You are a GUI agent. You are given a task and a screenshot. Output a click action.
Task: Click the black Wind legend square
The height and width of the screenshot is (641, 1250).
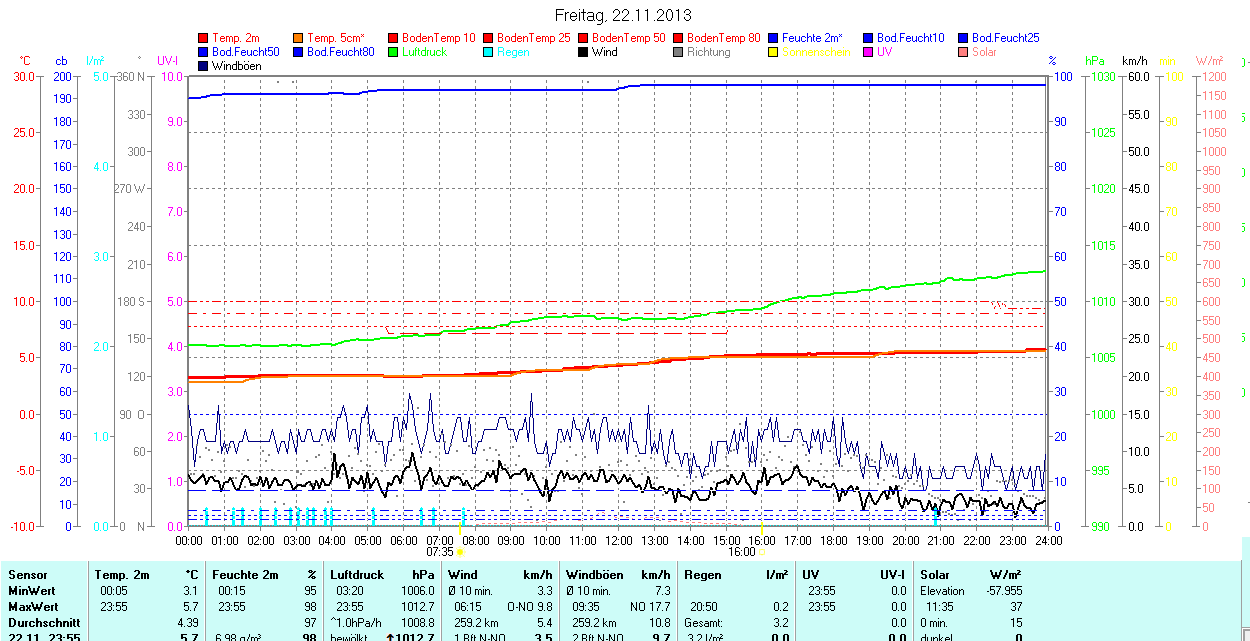tap(584, 52)
